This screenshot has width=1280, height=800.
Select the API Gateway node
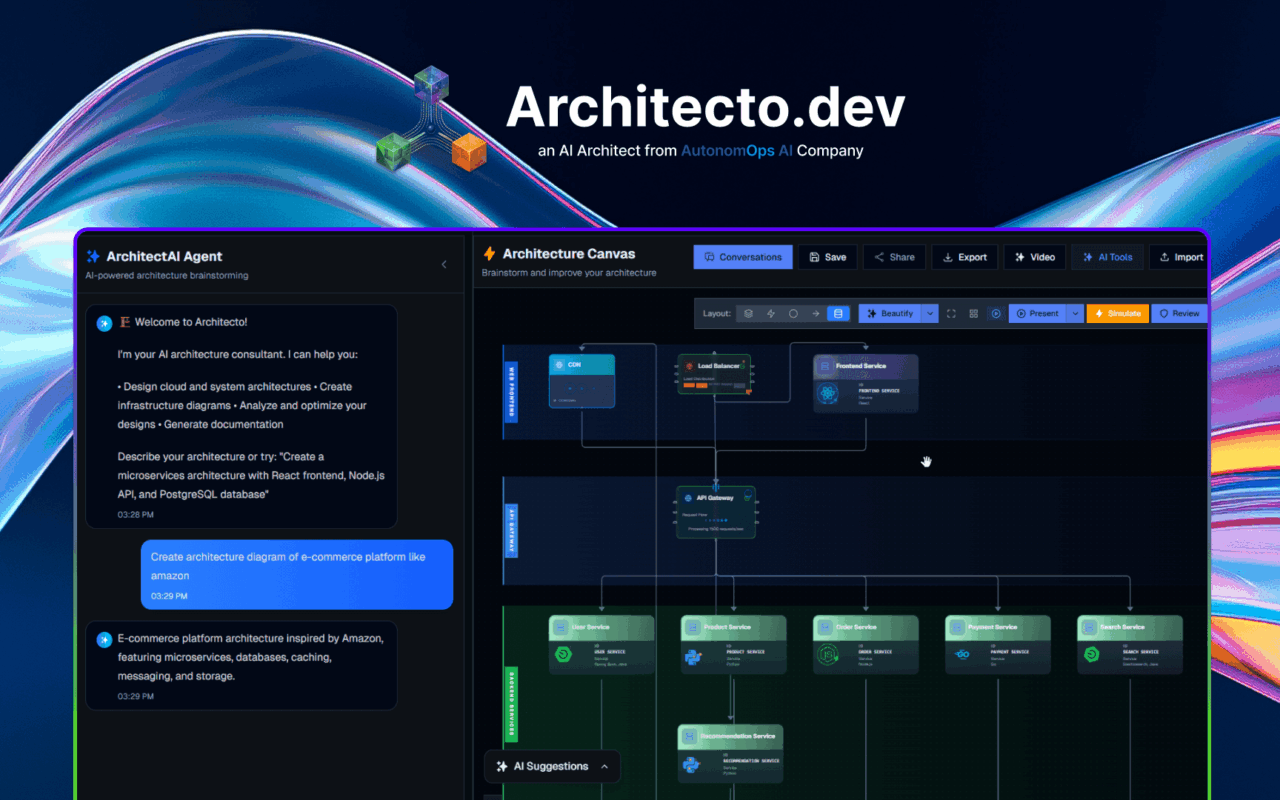point(716,512)
